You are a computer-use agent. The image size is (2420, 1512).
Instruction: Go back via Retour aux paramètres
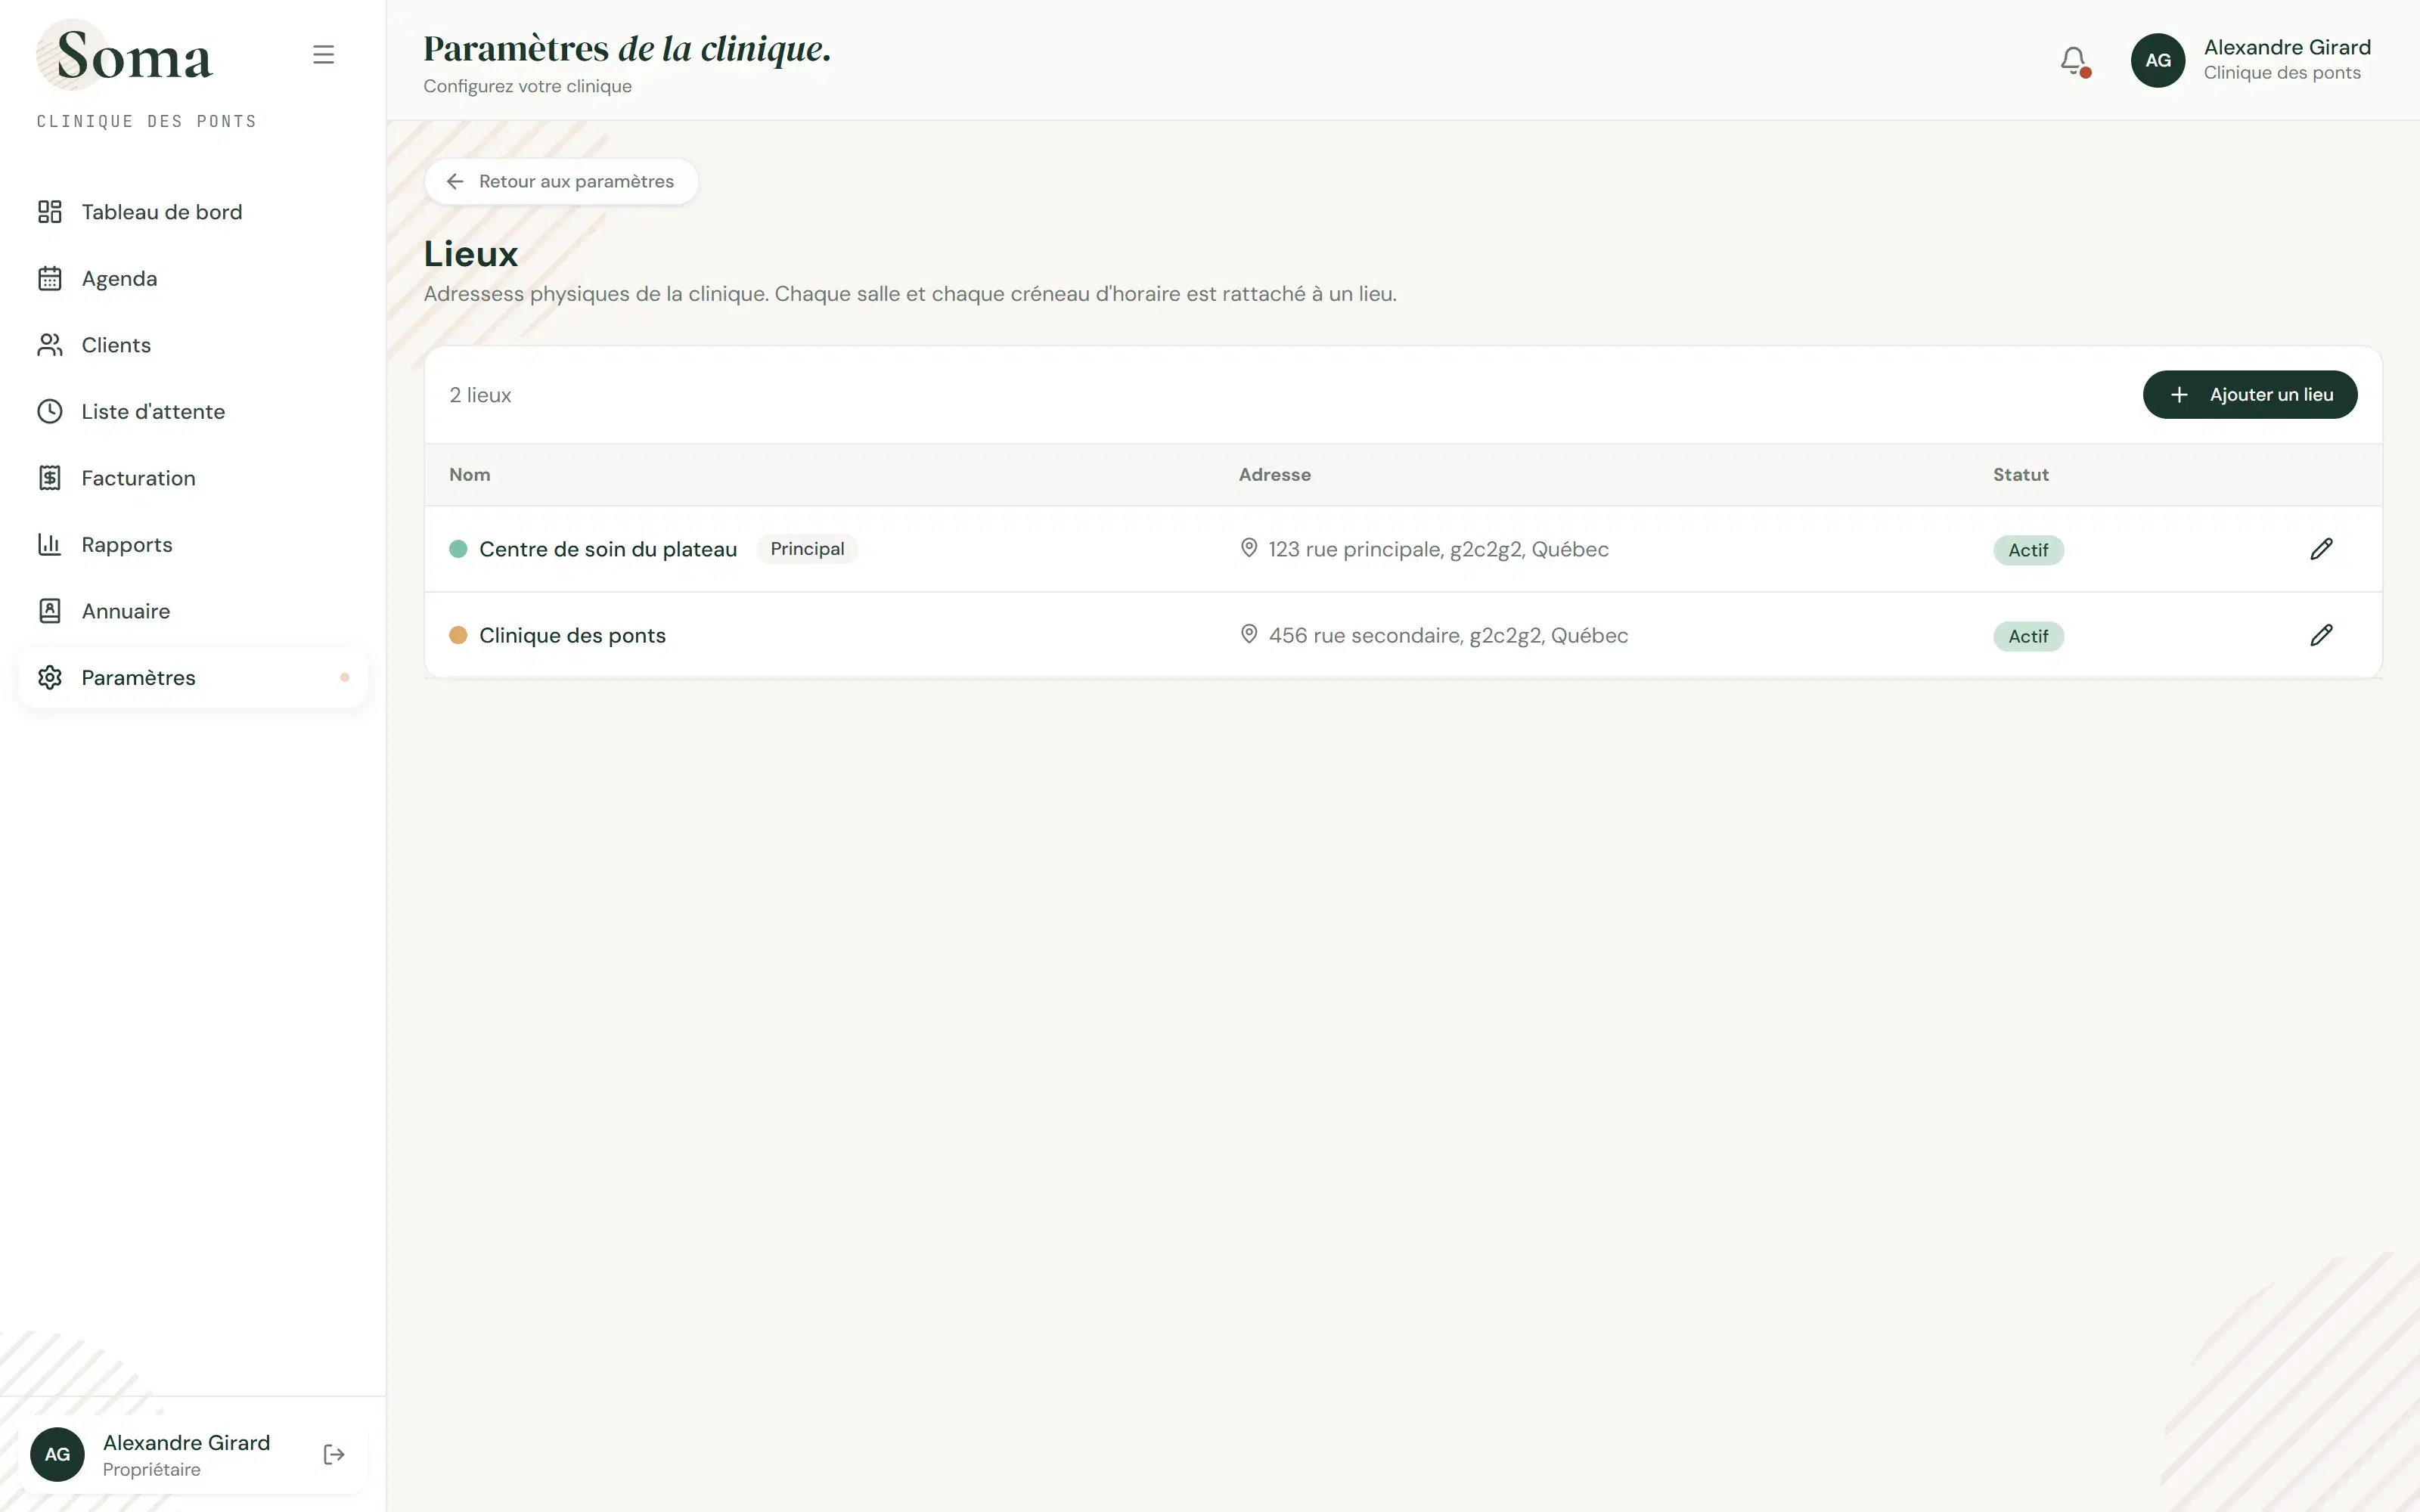click(561, 181)
